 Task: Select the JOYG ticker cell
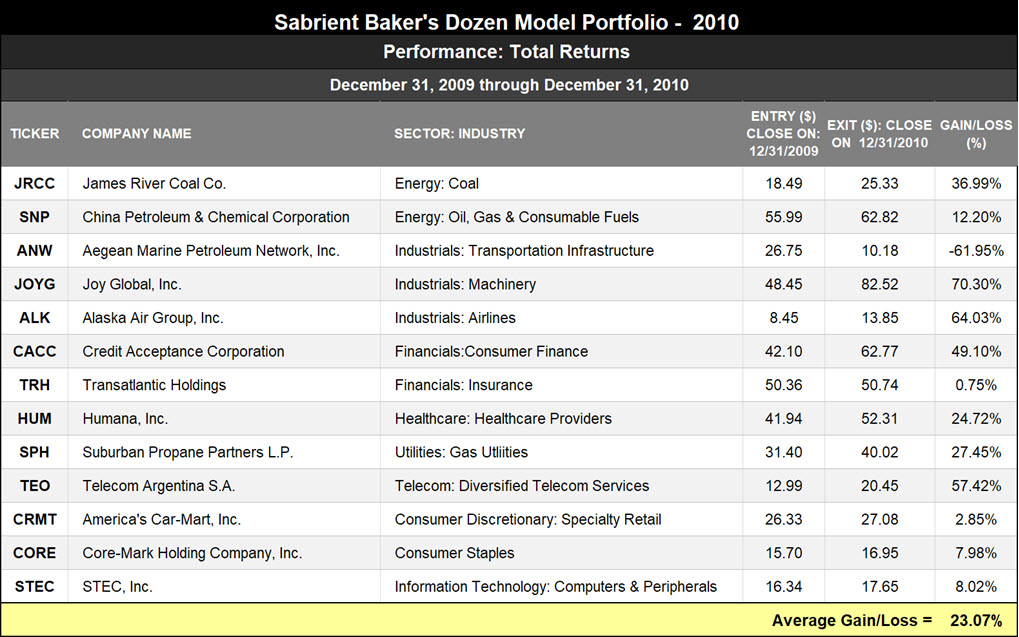click(x=34, y=284)
